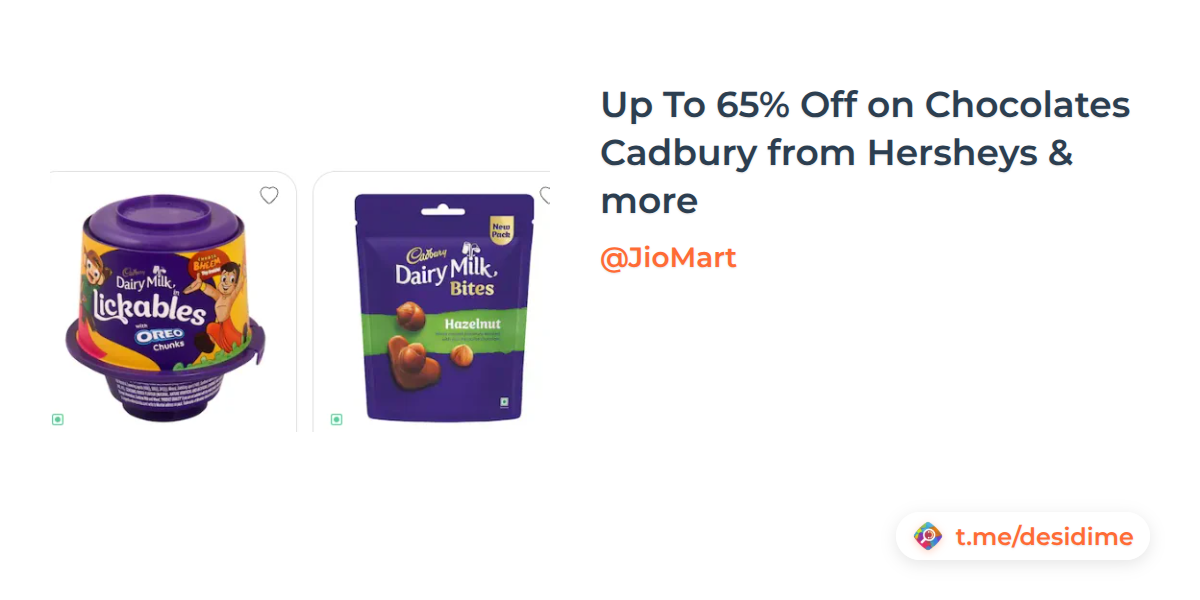This screenshot has width=1200, height=600.
Task: Open the @JioMart store link
Action: (x=668, y=258)
